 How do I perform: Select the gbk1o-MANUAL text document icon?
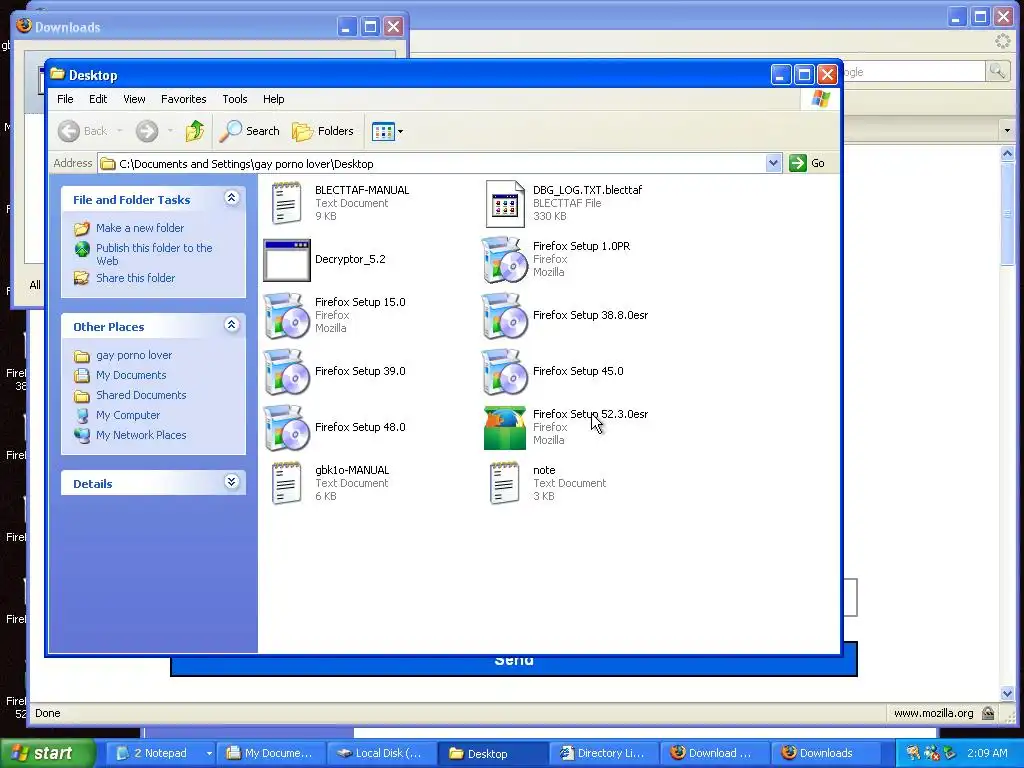pyautogui.click(x=287, y=483)
